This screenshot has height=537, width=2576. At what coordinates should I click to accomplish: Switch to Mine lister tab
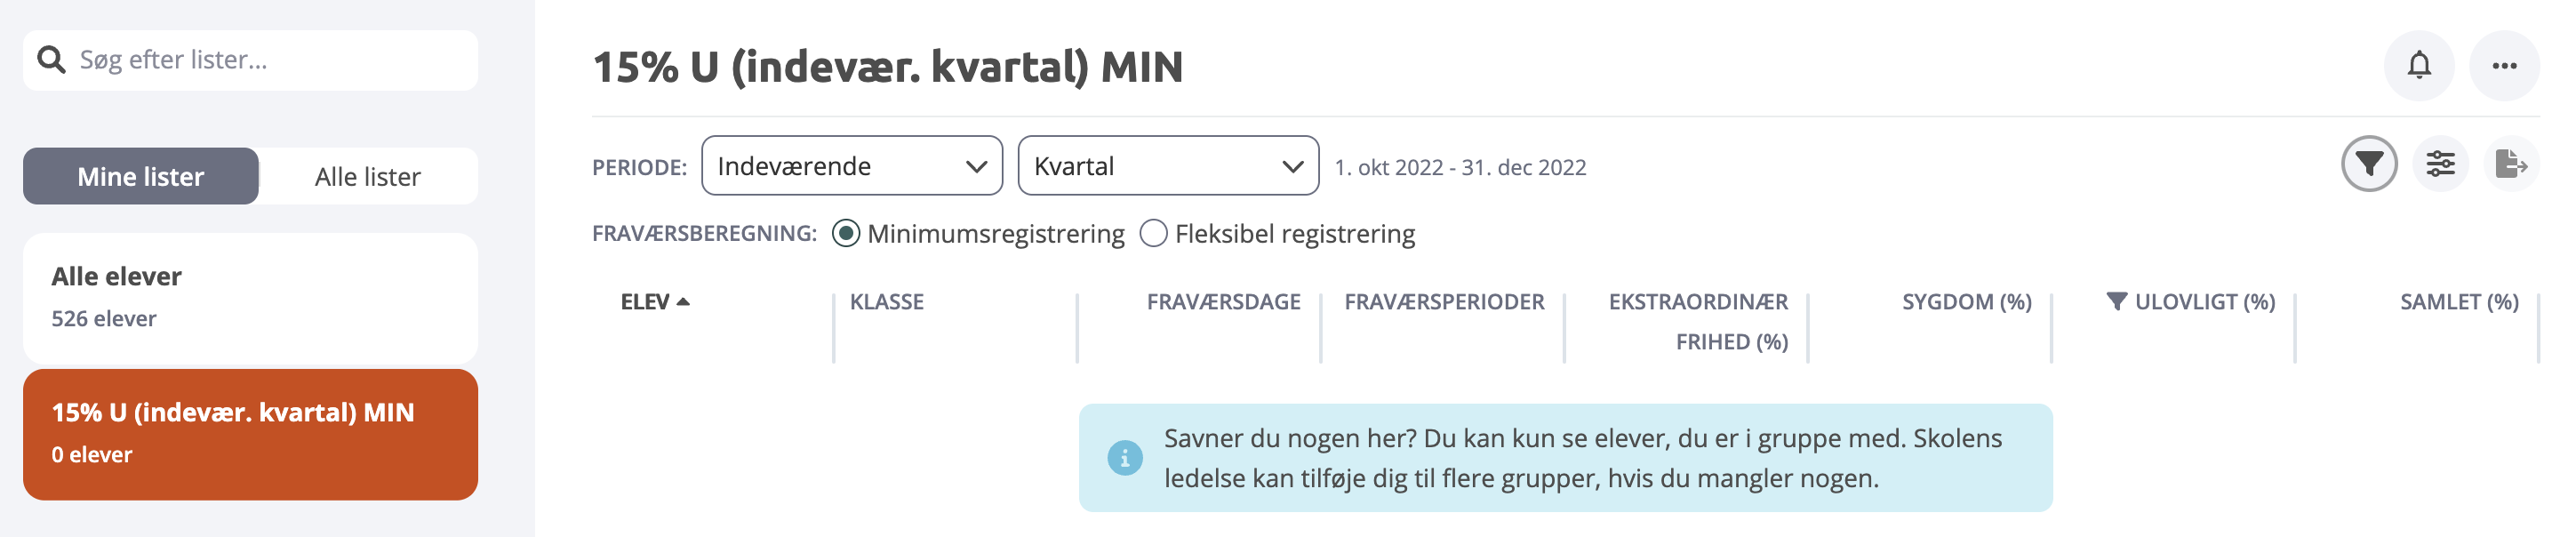141,177
